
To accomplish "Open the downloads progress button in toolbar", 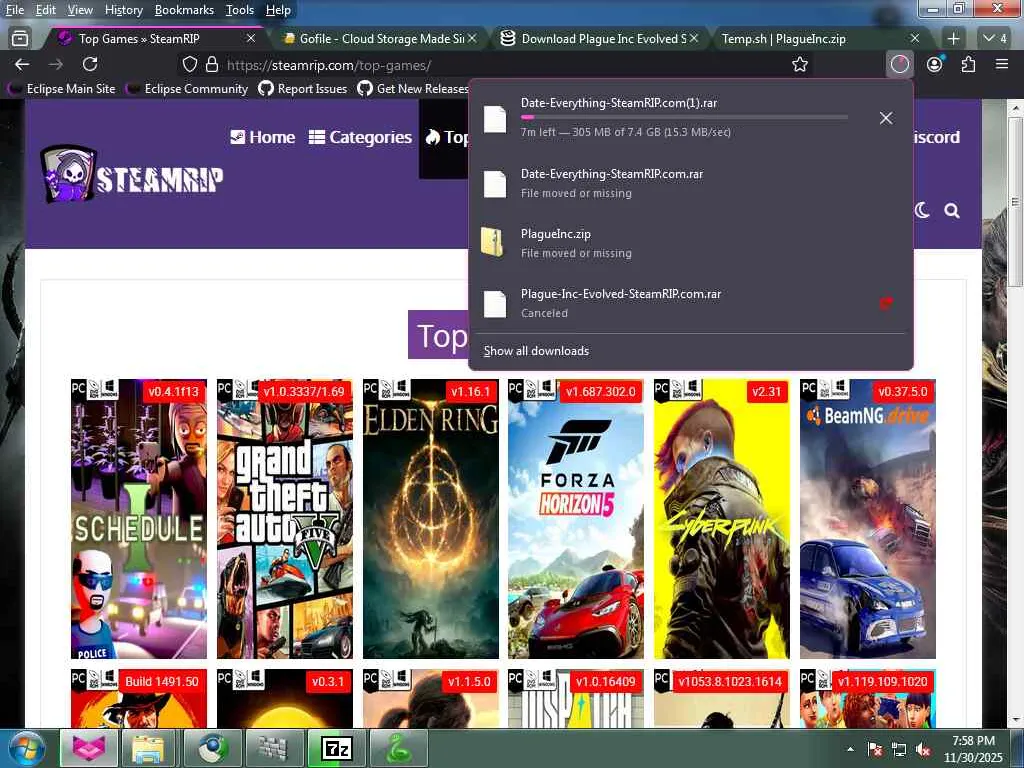I will pyautogui.click(x=899, y=64).
